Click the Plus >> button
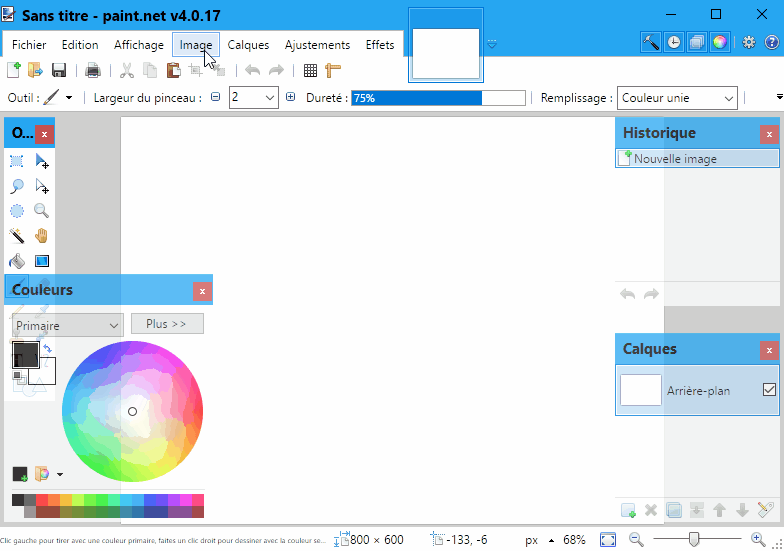784x551 pixels. tap(167, 324)
